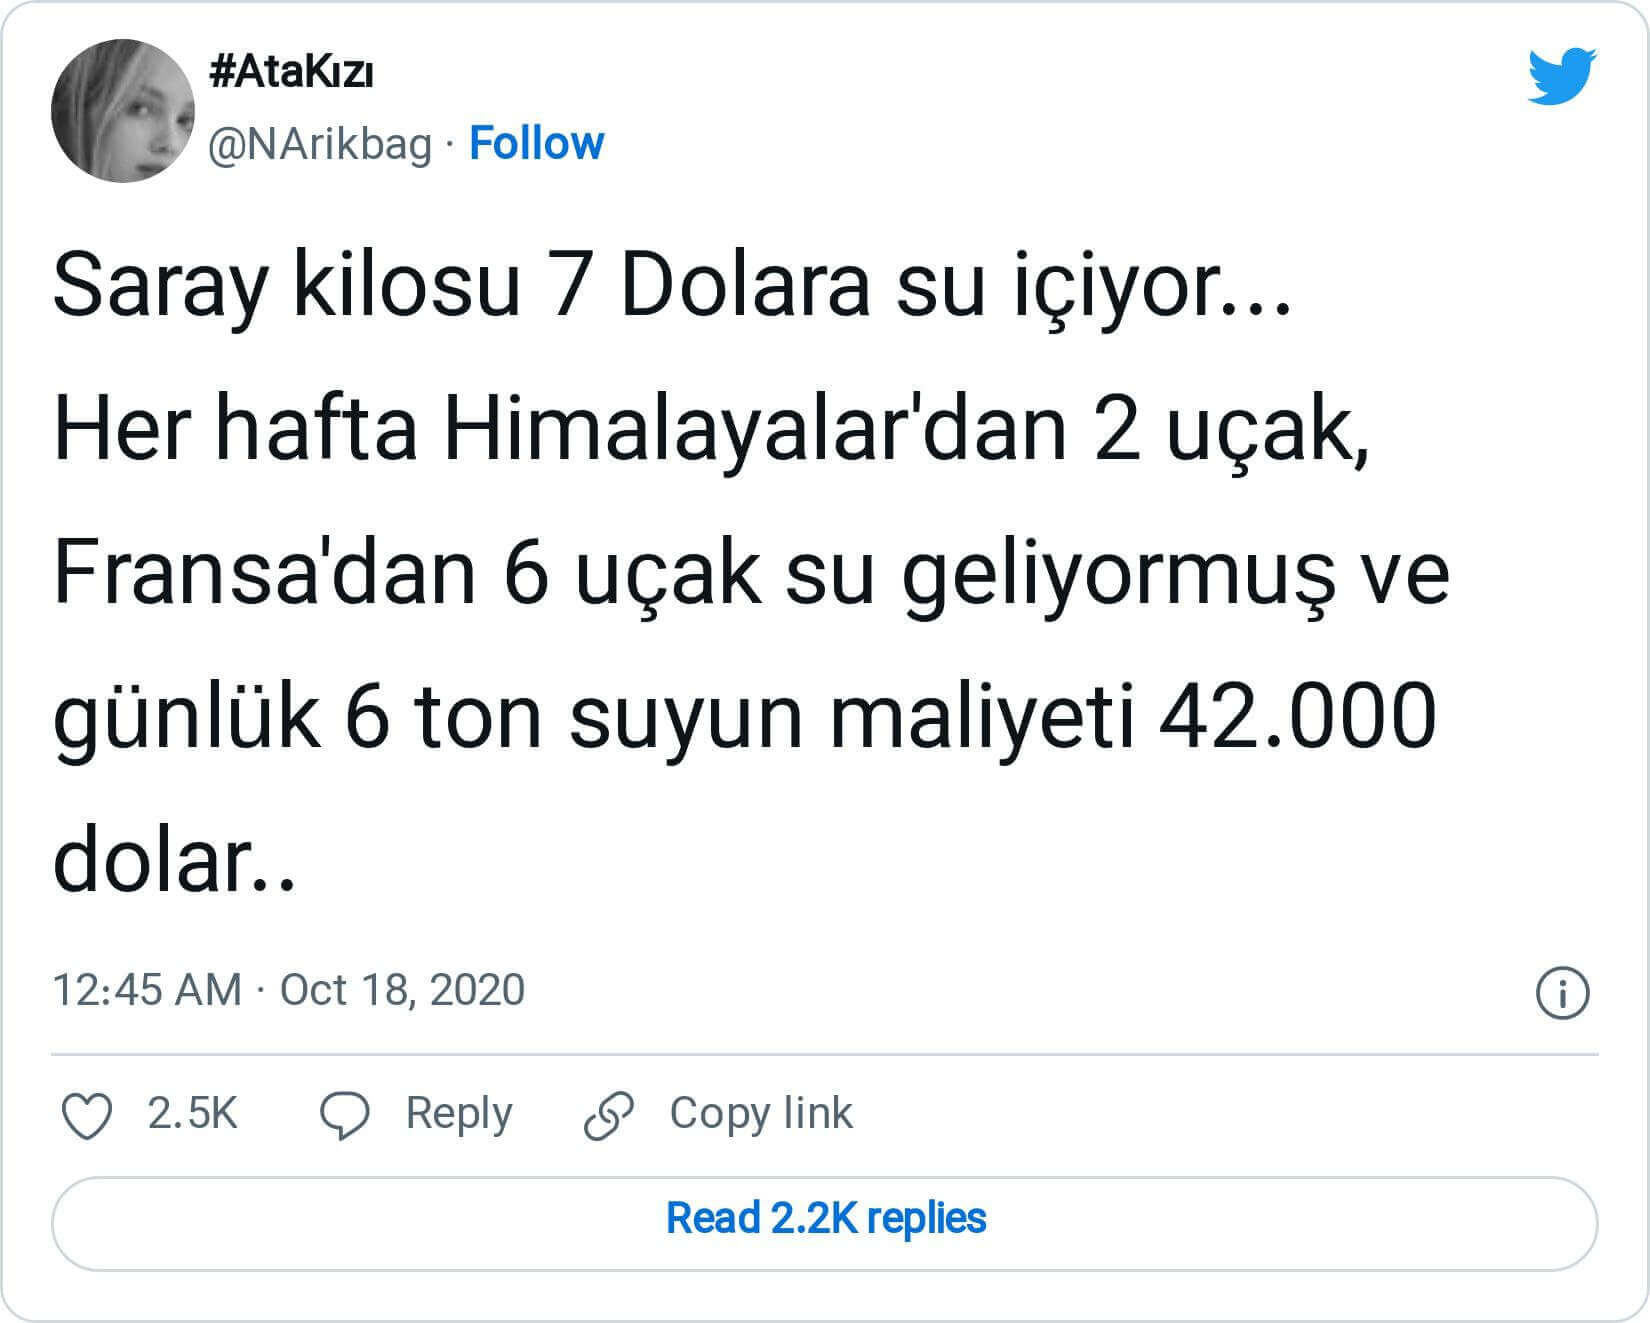Open the tweet info circle icon
The height and width of the screenshot is (1323, 1650).
click(1561, 993)
